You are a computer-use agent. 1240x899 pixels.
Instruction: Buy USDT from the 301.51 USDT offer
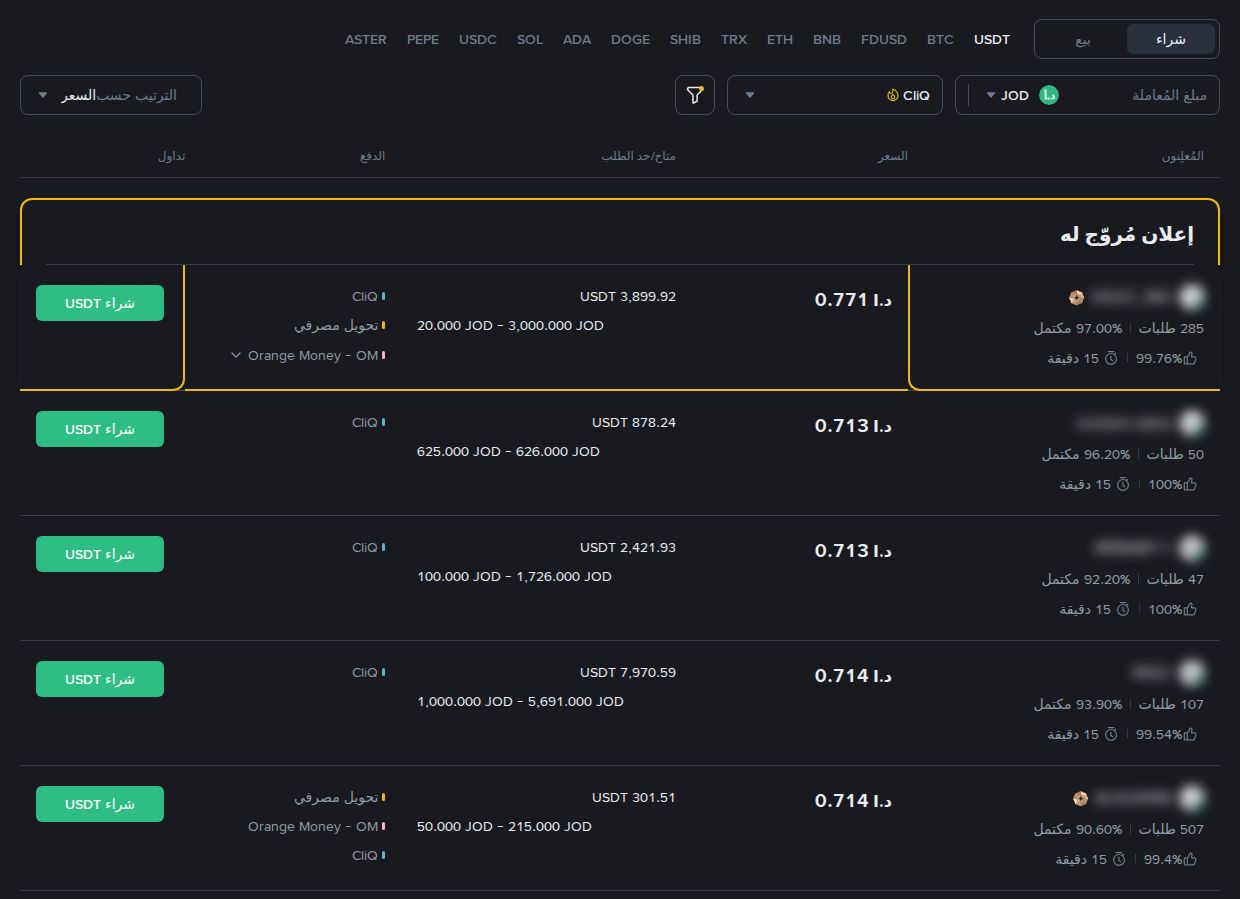pyautogui.click(x=100, y=804)
